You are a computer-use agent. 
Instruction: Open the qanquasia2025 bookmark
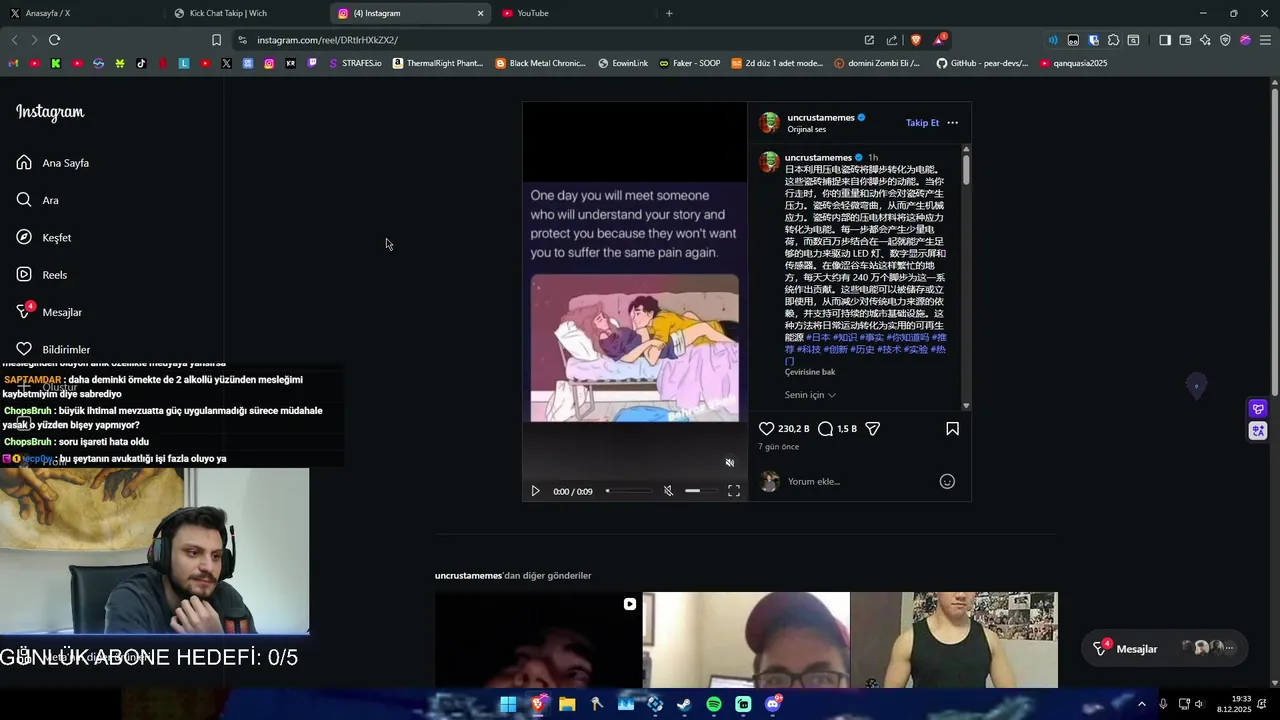click(x=1074, y=63)
